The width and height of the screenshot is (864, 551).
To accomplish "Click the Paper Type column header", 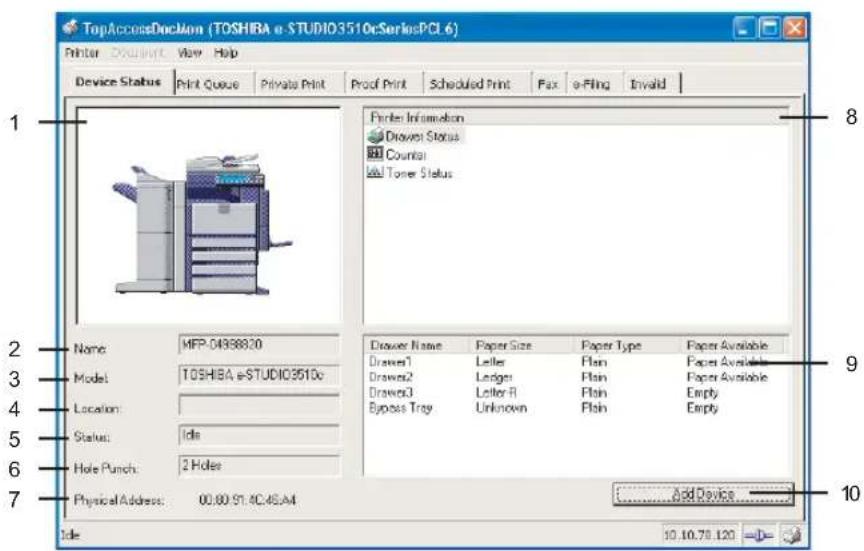I will pyautogui.click(x=628, y=345).
